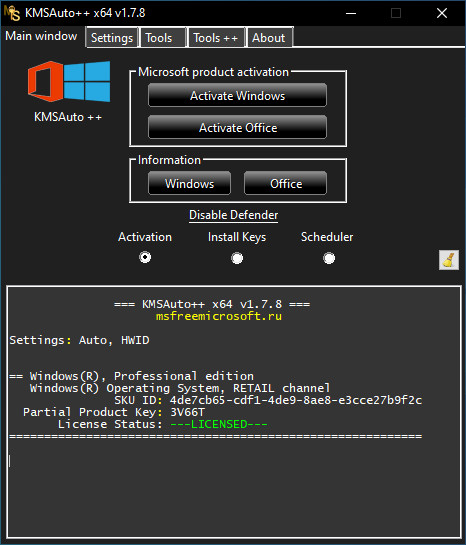This screenshot has width=466, height=545.
Task: Select the Install Keys radio button
Action: [237, 258]
